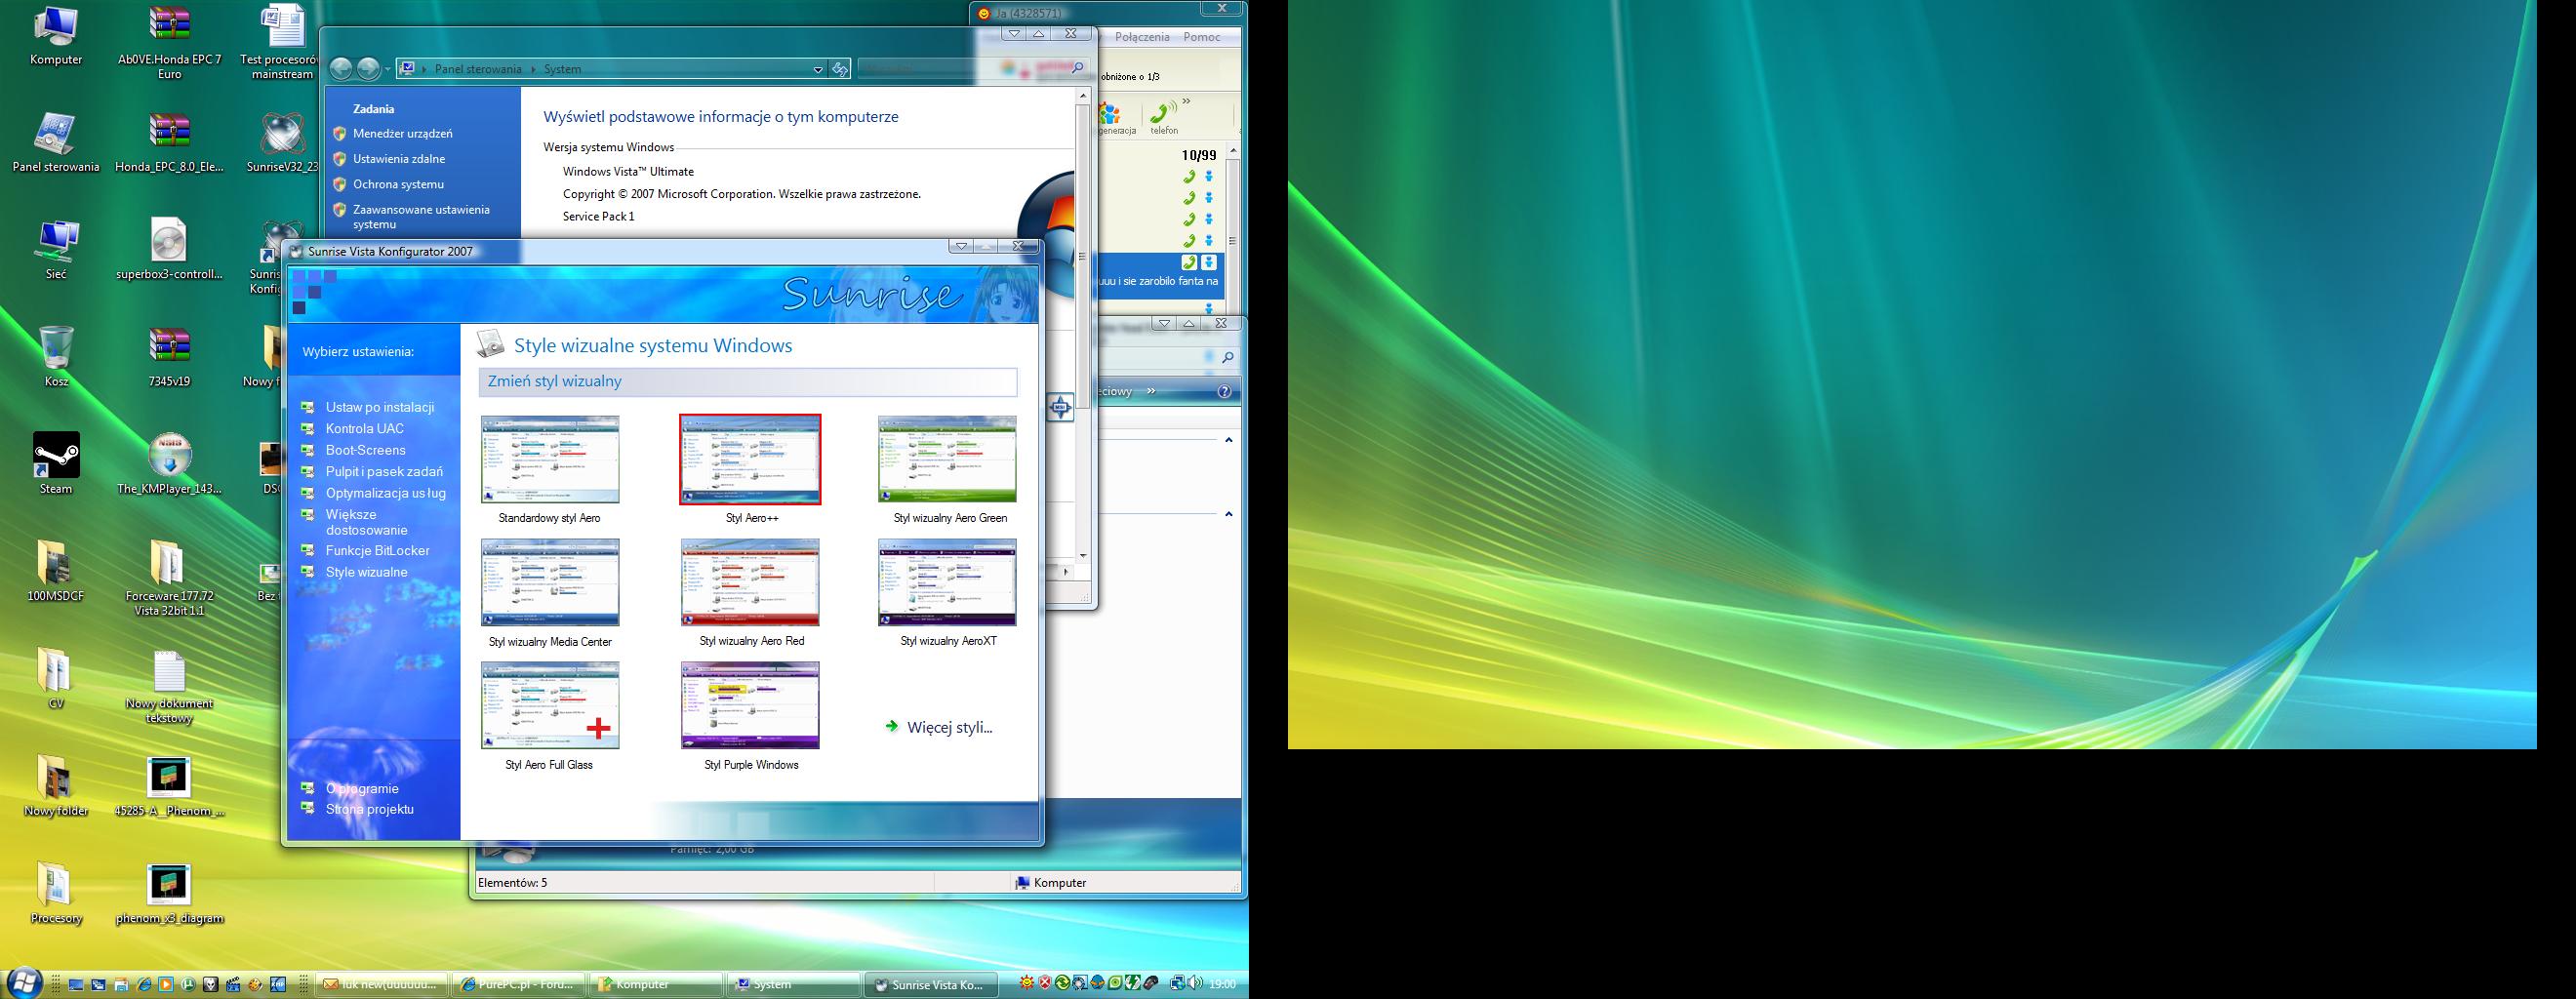The height and width of the screenshot is (999, 2576).
Task: Go back in System window
Action: pos(341,68)
